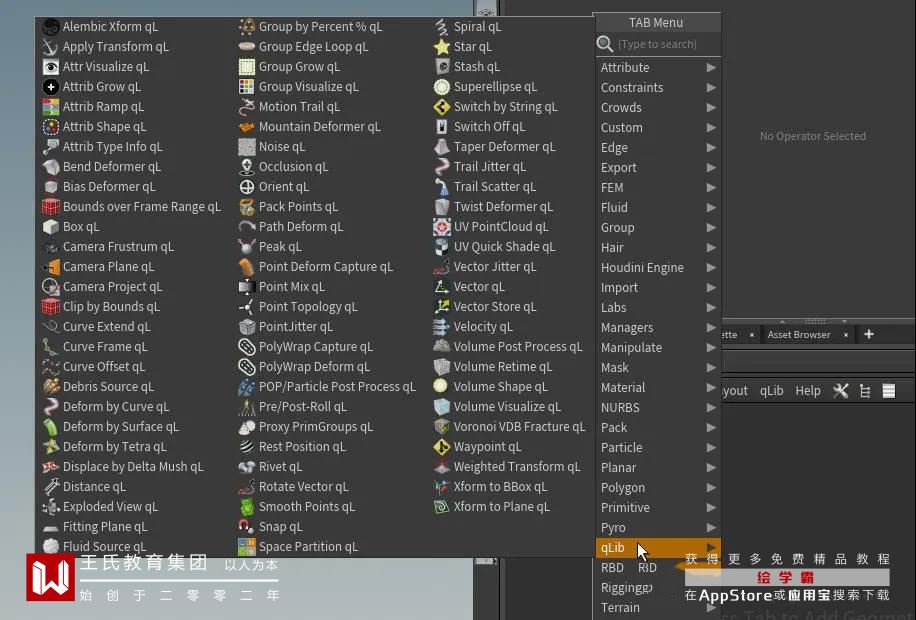Open the Primitive category
916x620 pixels.
coord(658,507)
